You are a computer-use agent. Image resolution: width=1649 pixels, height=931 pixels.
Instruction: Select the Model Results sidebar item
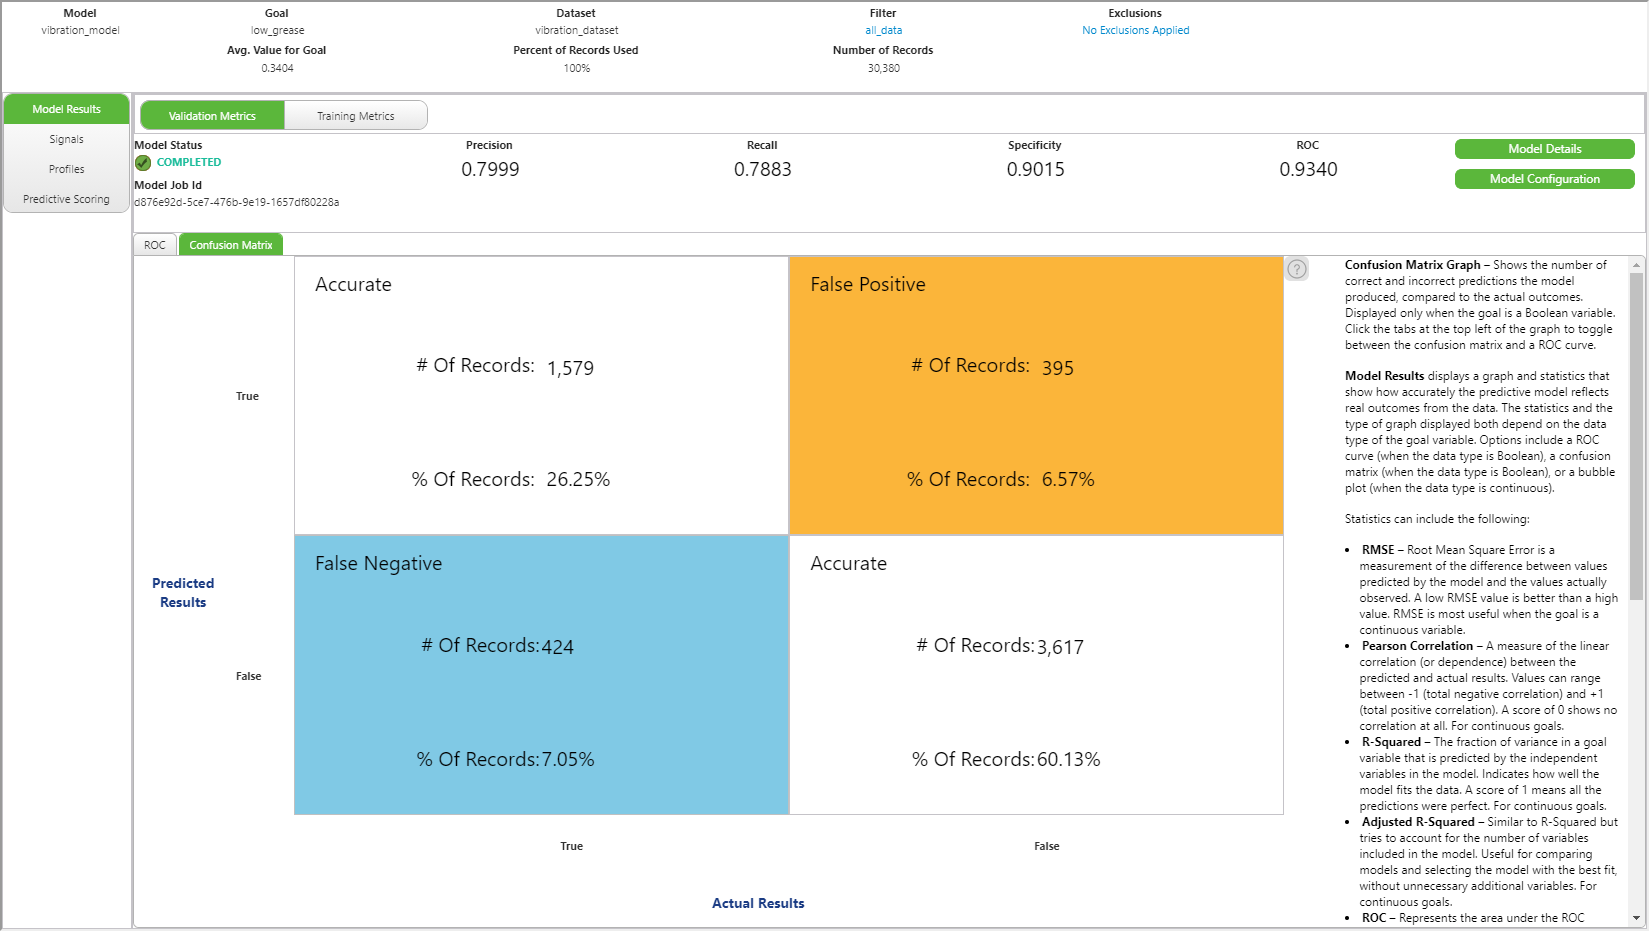tap(66, 108)
